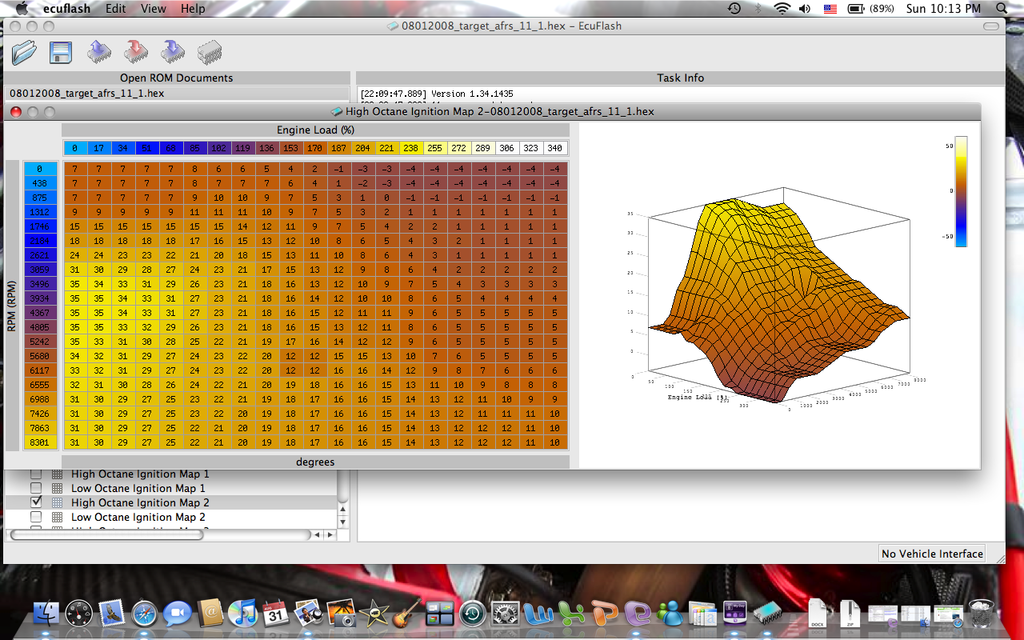
Task: Open the Edit menu
Action: (x=116, y=8)
